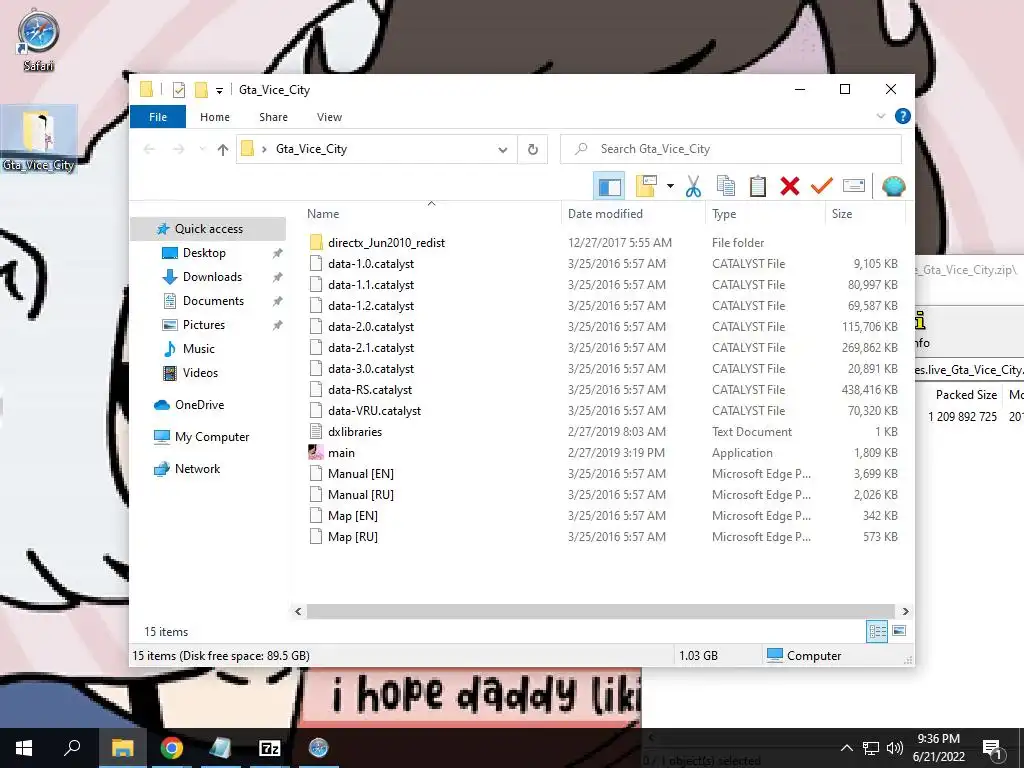Click the New folder toolbar icon
Screen dimensions: 1024x768
click(x=647, y=187)
